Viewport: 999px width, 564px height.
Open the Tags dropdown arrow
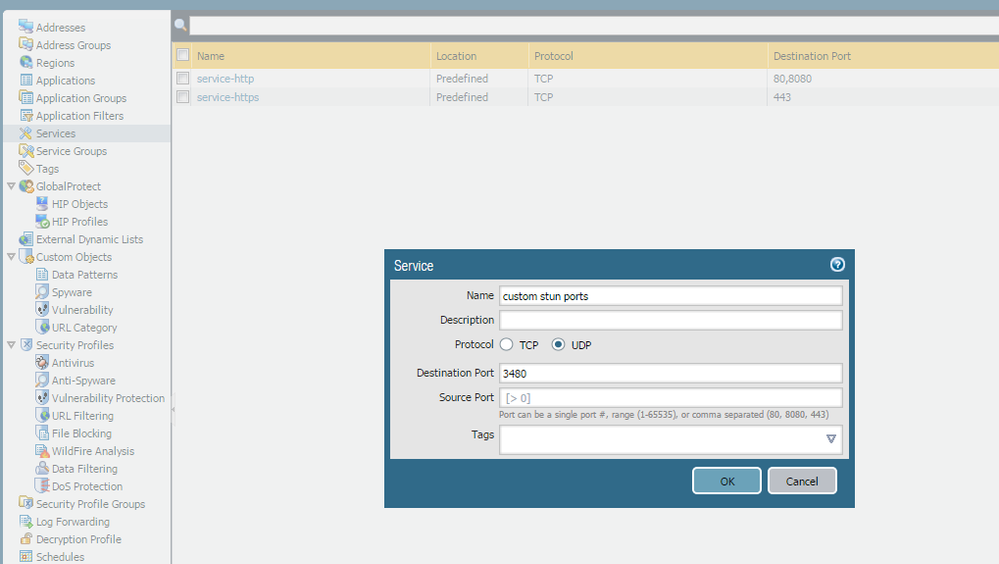(831, 439)
